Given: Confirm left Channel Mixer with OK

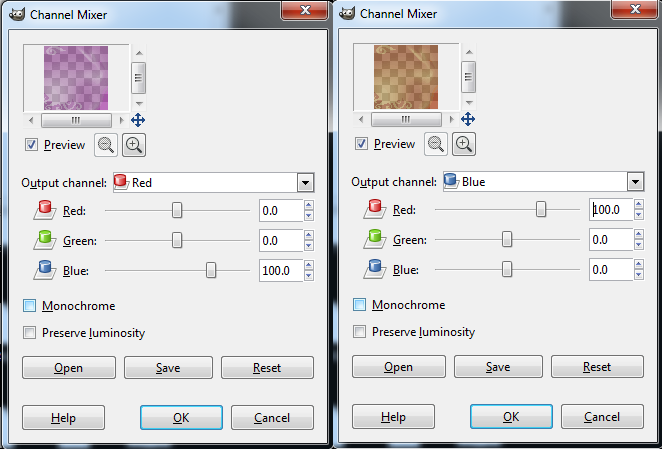Looking at the screenshot, I should coord(182,418).
